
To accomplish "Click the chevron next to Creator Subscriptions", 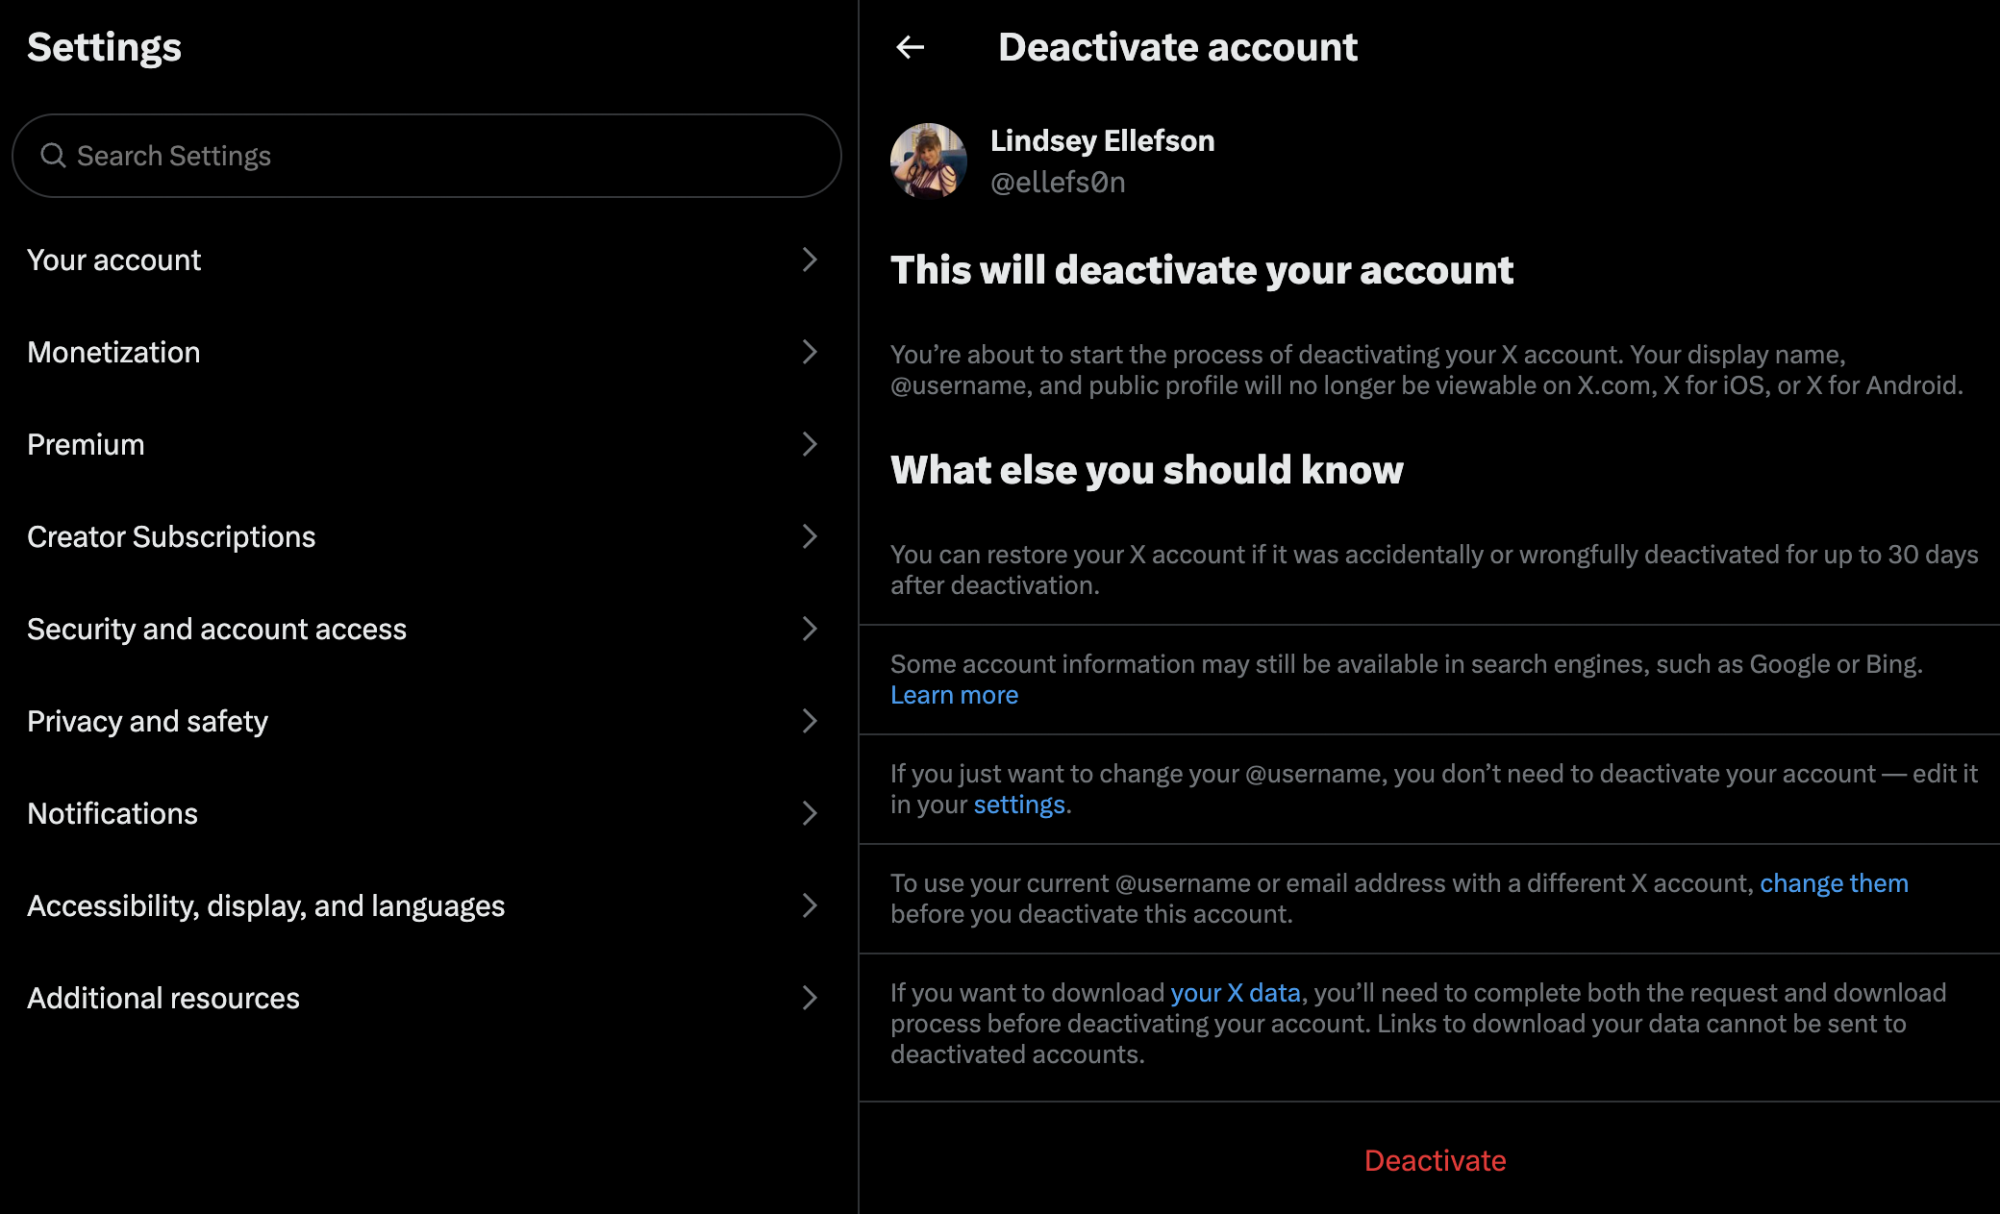I will pyautogui.click(x=810, y=537).
